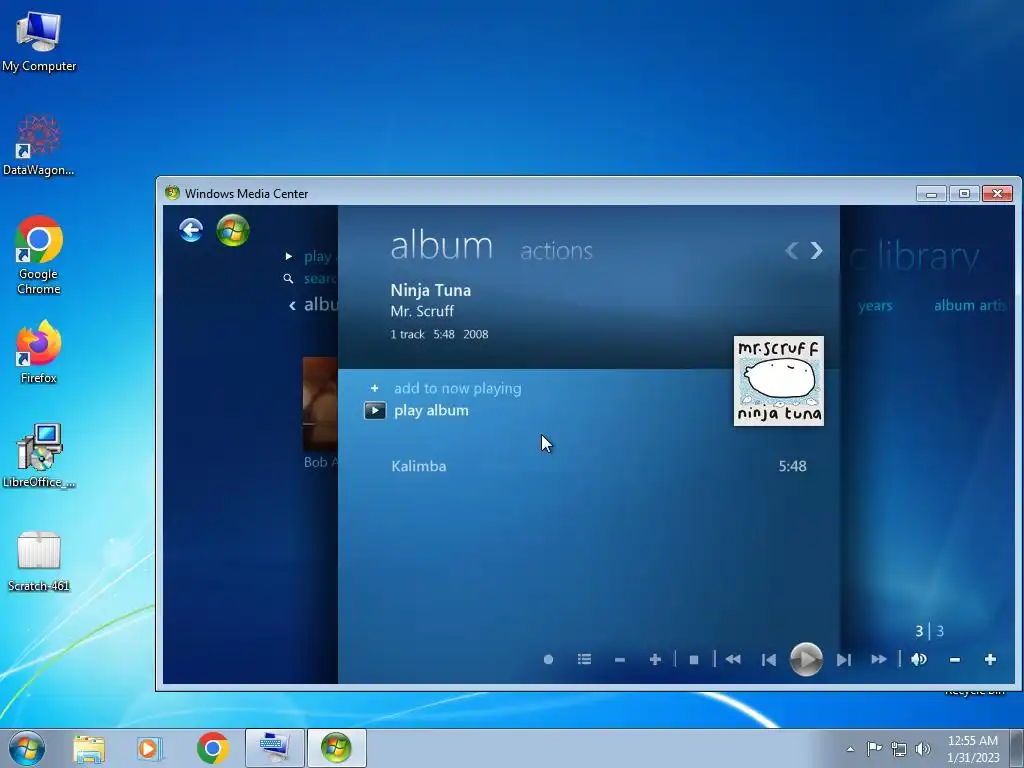This screenshot has height=768, width=1024.
Task: Click the search magnifier icon
Action: pyautogui.click(x=288, y=279)
